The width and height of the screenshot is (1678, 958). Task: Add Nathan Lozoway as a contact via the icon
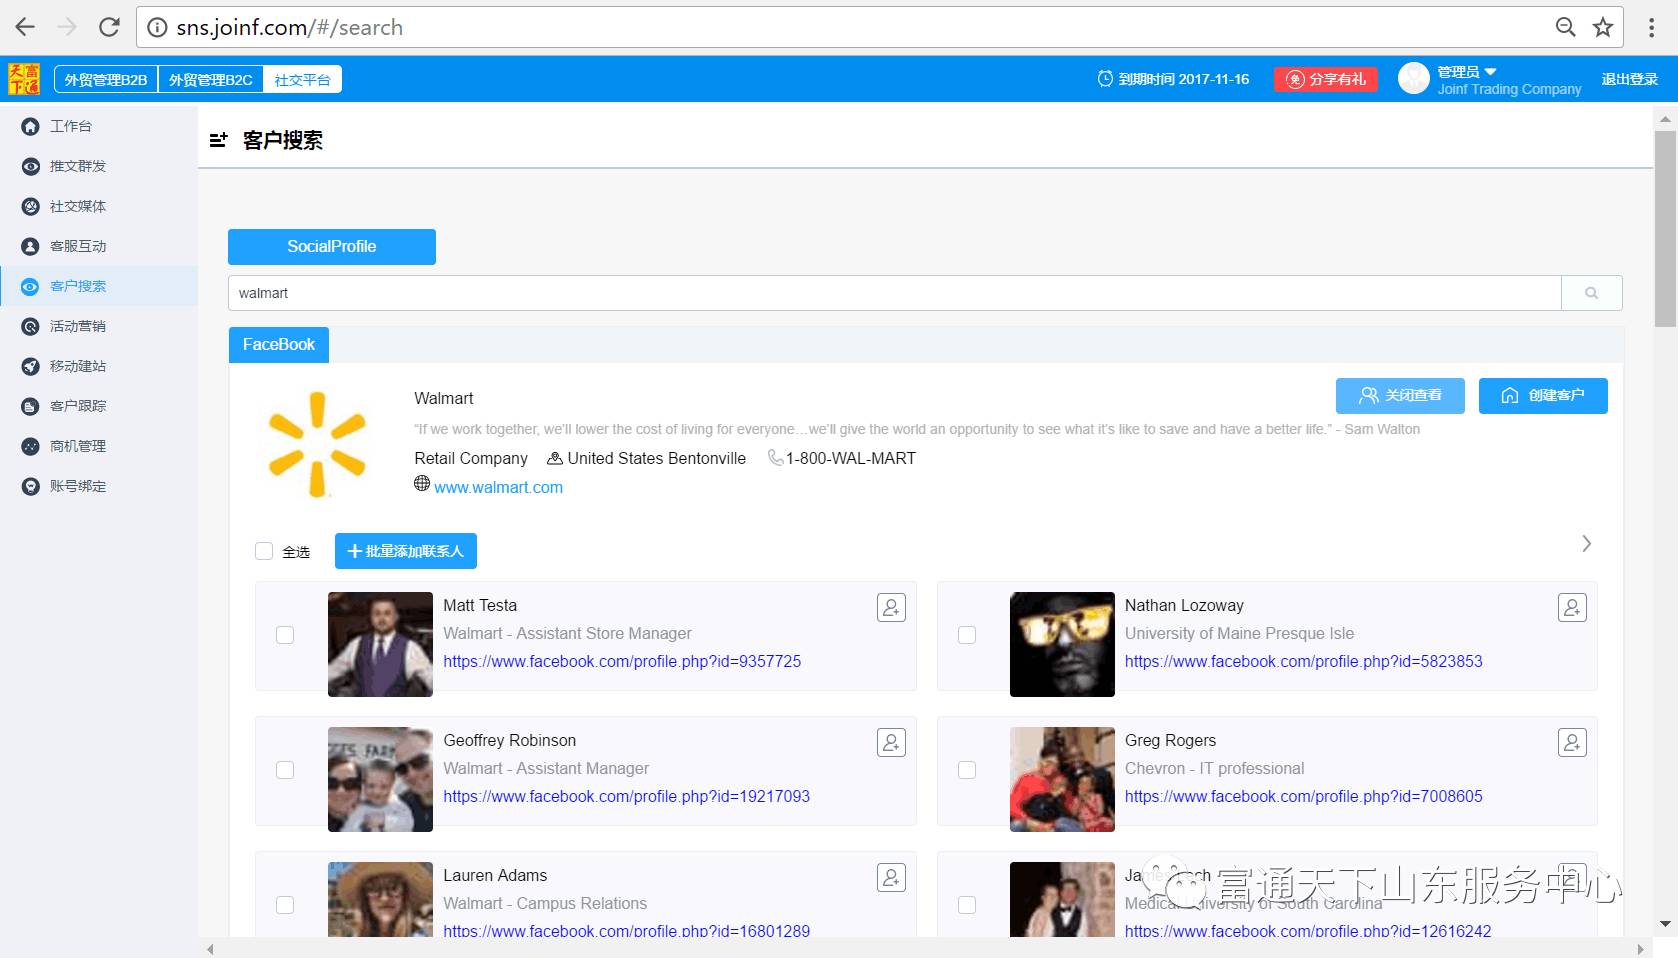pos(1572,608)
